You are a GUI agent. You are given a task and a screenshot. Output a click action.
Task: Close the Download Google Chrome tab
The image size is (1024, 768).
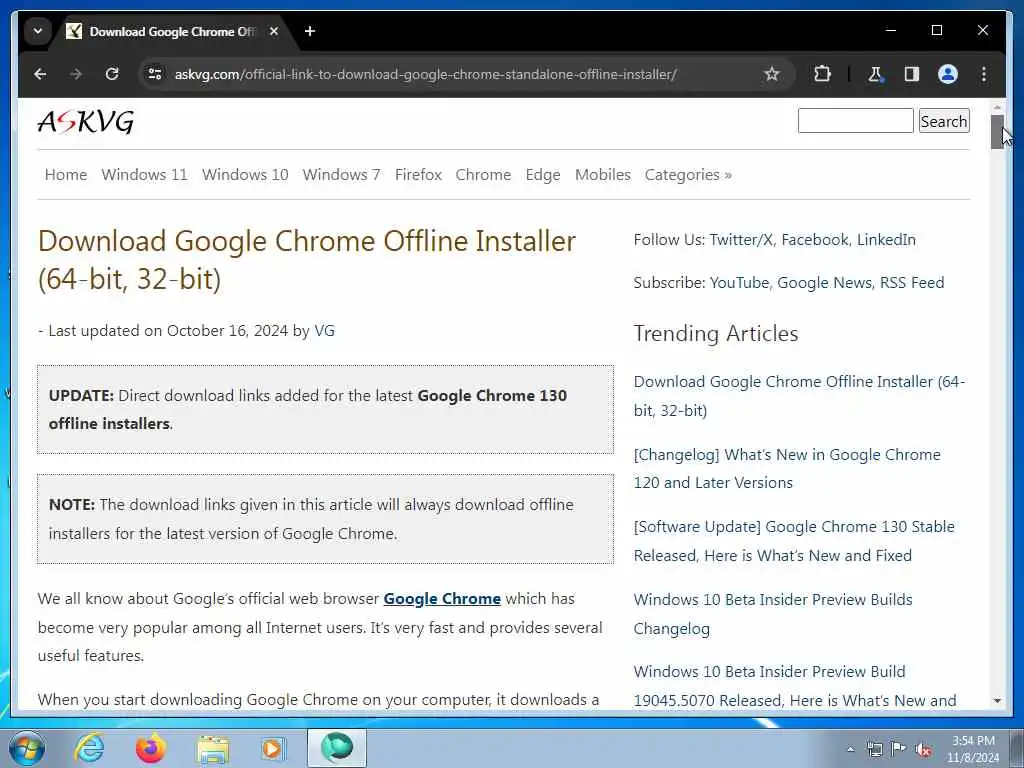[274, 31]
